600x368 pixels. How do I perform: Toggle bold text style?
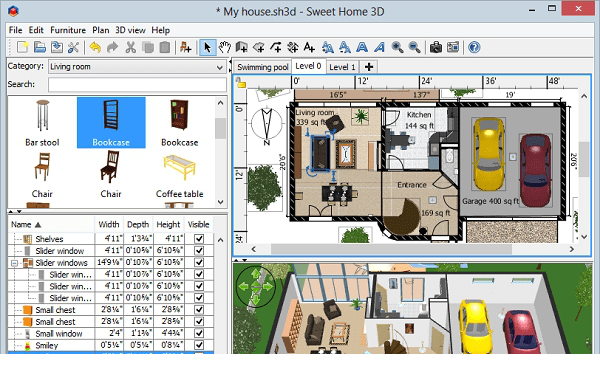[362, 47]
